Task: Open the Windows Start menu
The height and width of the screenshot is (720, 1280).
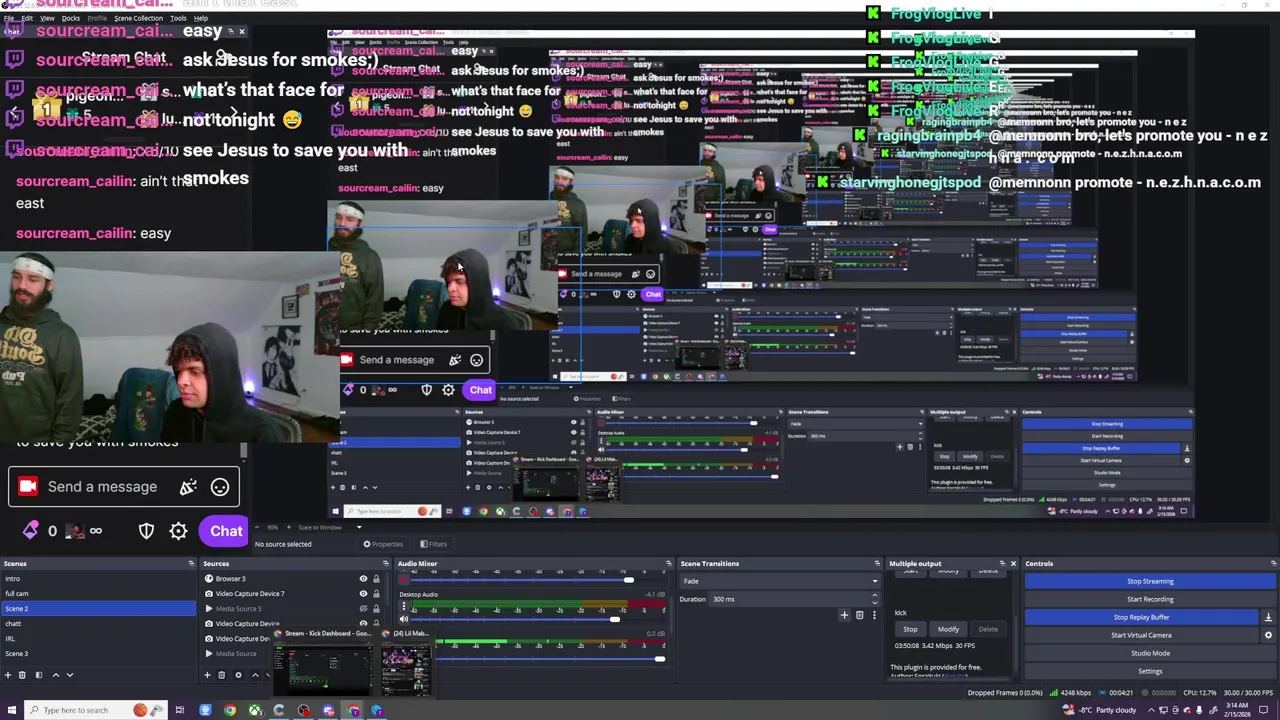Action: [x=11, y=710]
